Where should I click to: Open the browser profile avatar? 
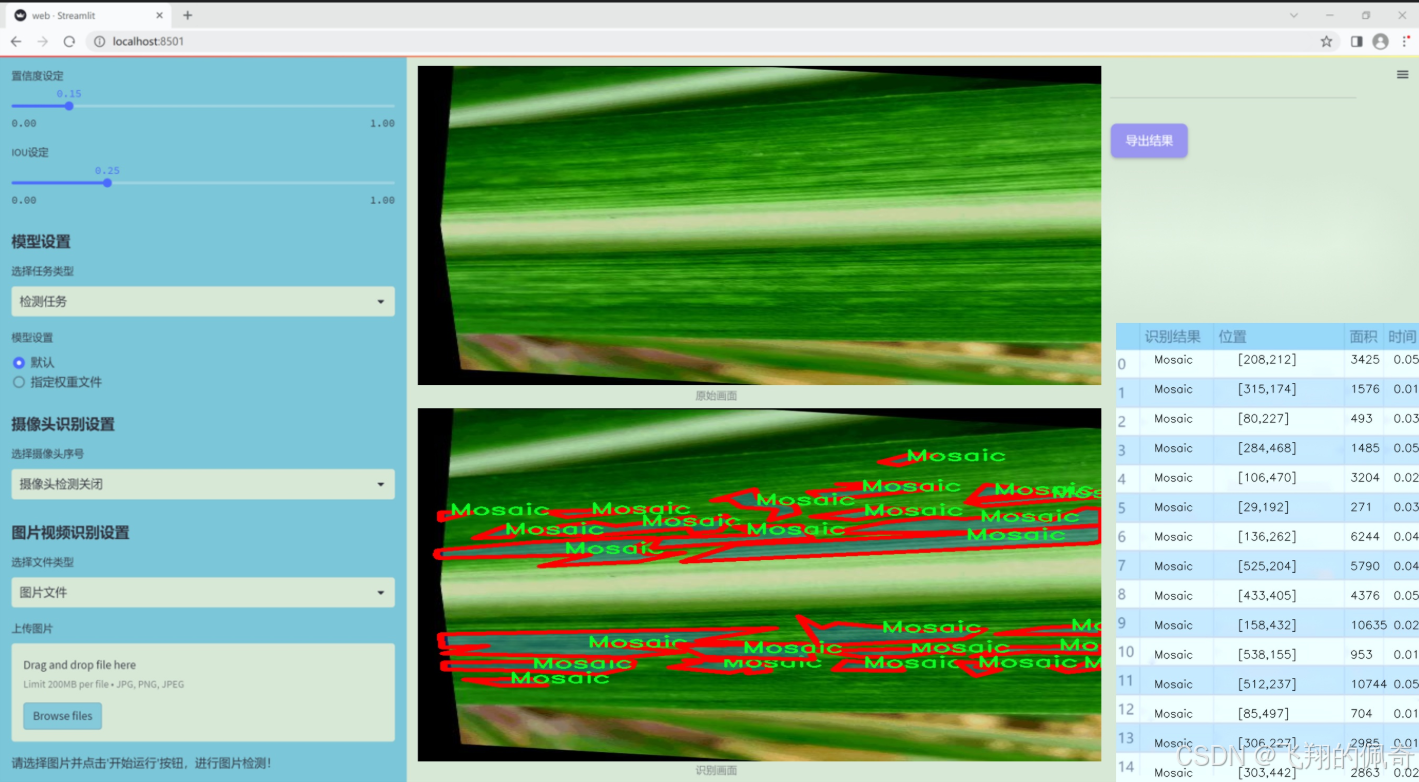tap(1380, 41)
